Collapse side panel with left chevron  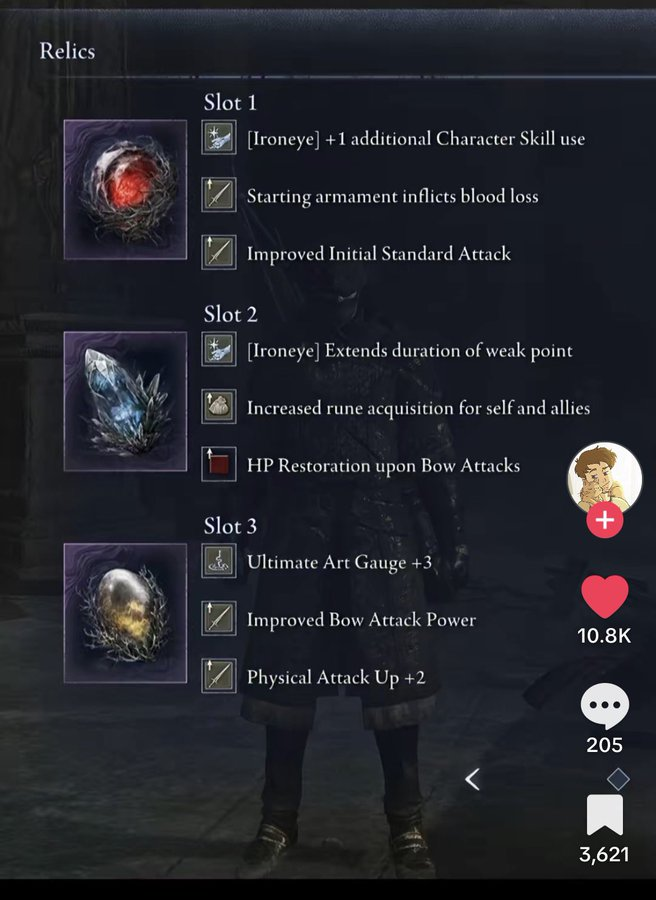[472, 779]
